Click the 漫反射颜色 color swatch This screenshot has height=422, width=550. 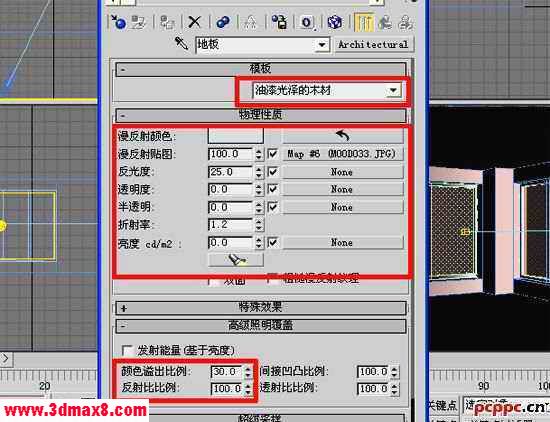pos(236,136)
